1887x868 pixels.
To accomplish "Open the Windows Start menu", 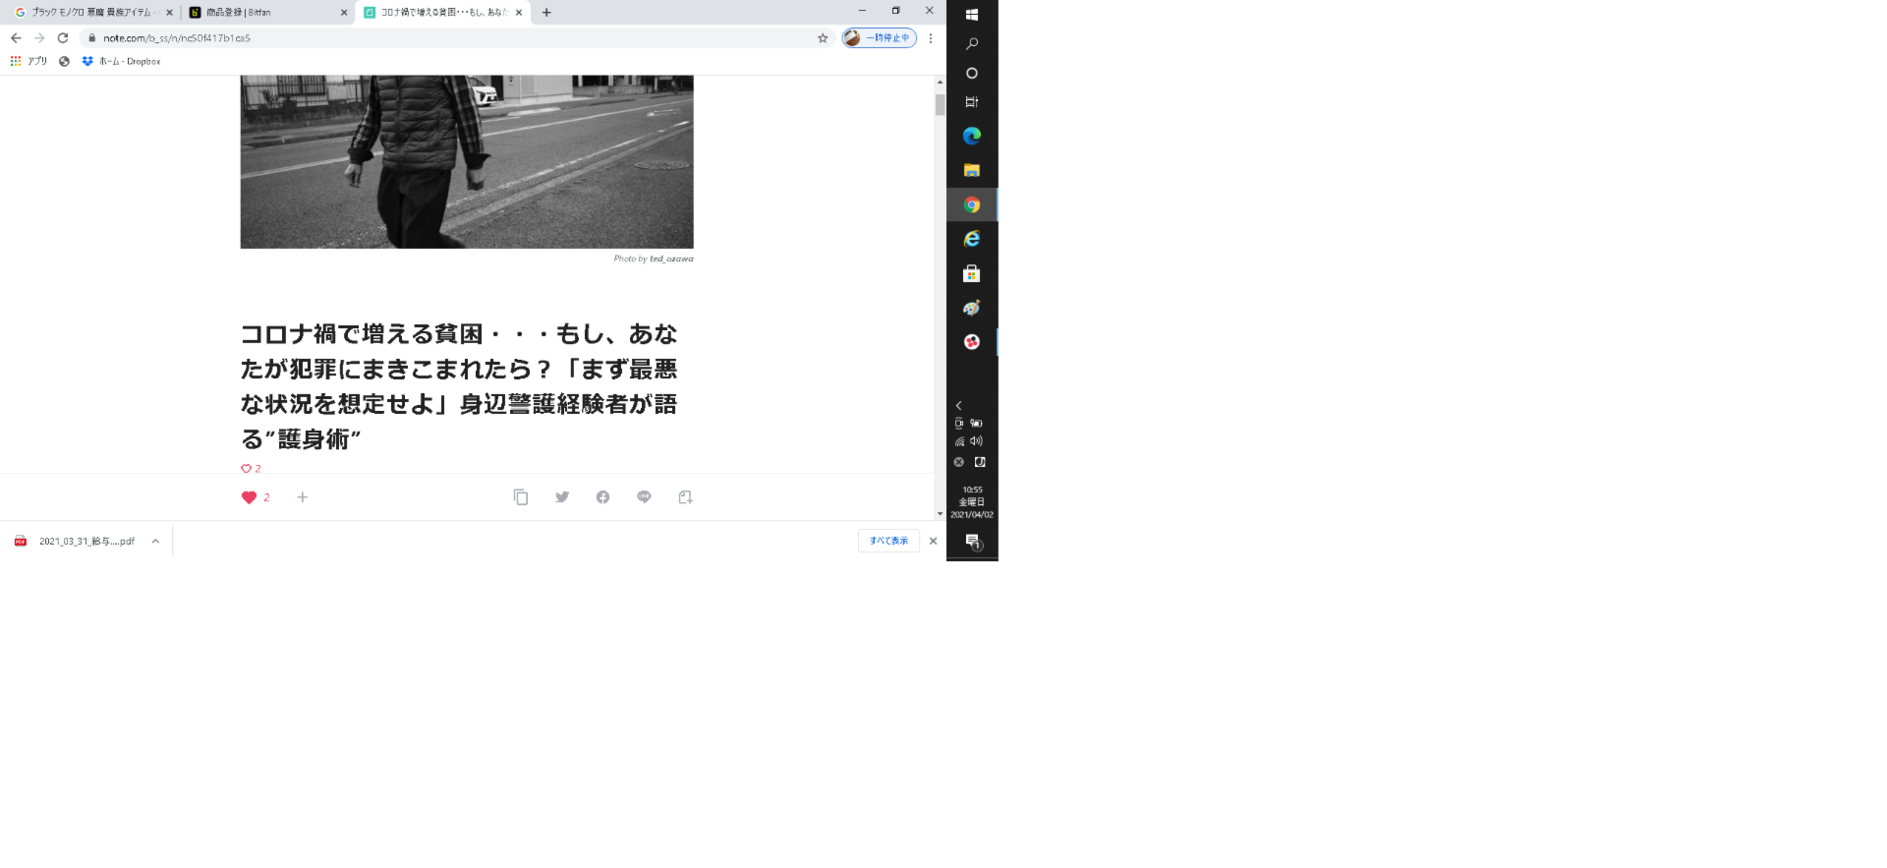I will (972, 14).
